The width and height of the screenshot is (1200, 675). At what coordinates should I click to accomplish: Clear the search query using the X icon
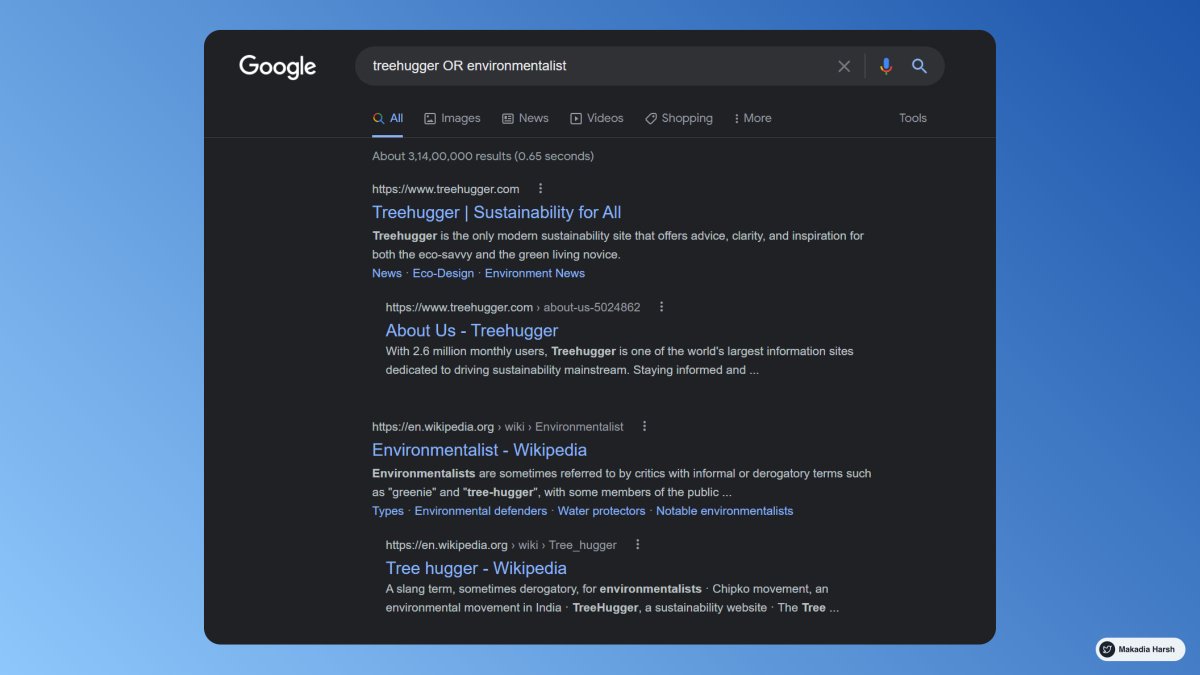pyautogui.click(x=844, y=66)
